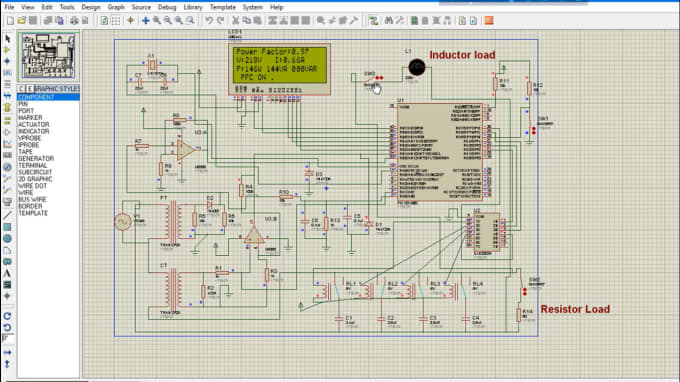Viewport: 680px width, 382px height.
Task: Open the Library menu
Action: click(193, 7)
